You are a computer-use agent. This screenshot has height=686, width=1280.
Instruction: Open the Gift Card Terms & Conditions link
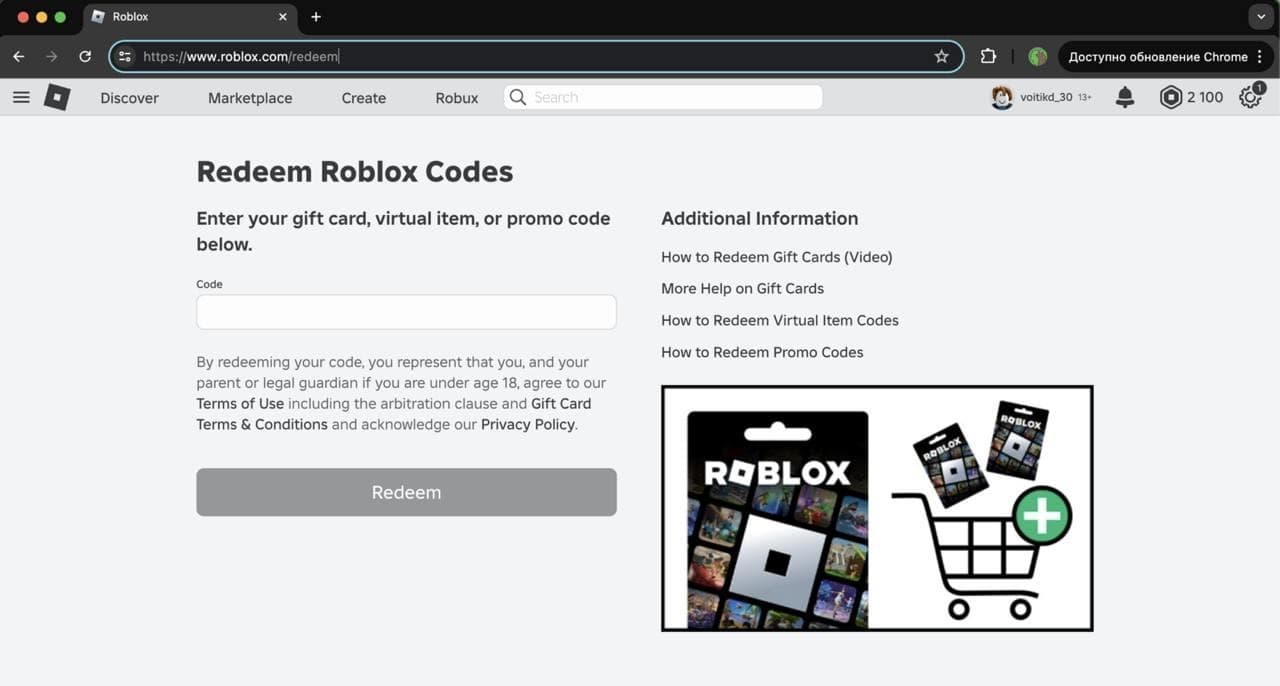[394, 414]
